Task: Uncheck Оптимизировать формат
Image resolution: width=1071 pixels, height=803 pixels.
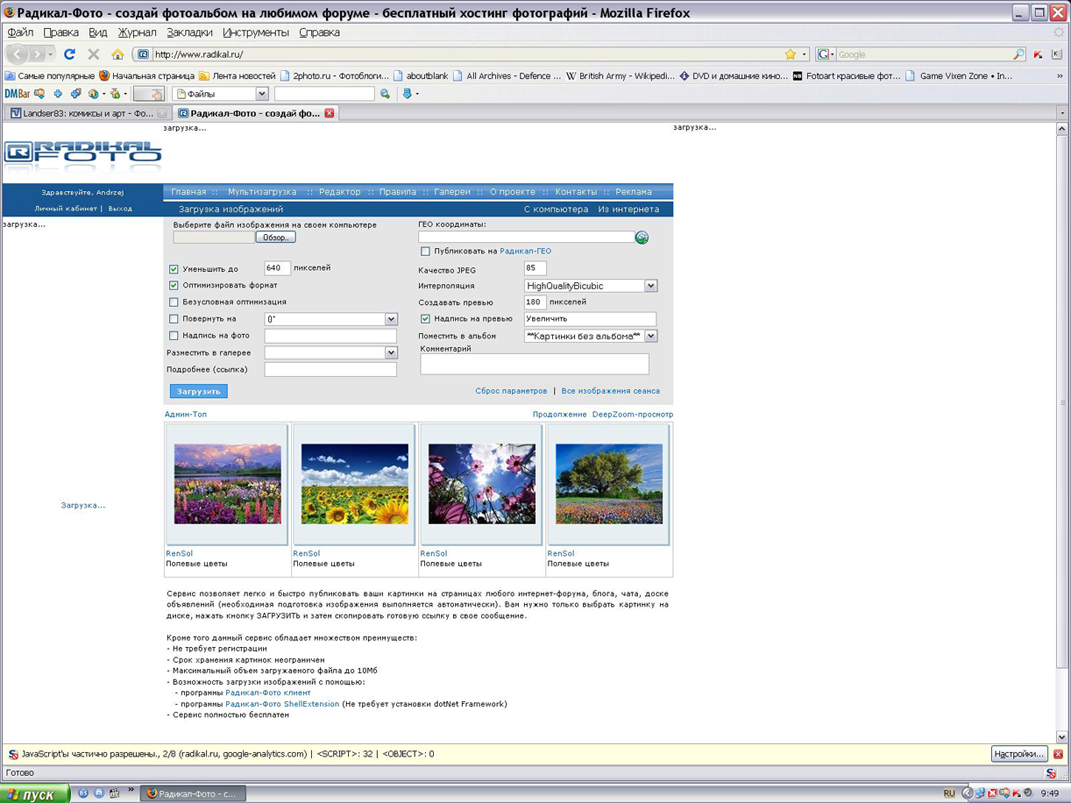Action: (x=173, y=285)
